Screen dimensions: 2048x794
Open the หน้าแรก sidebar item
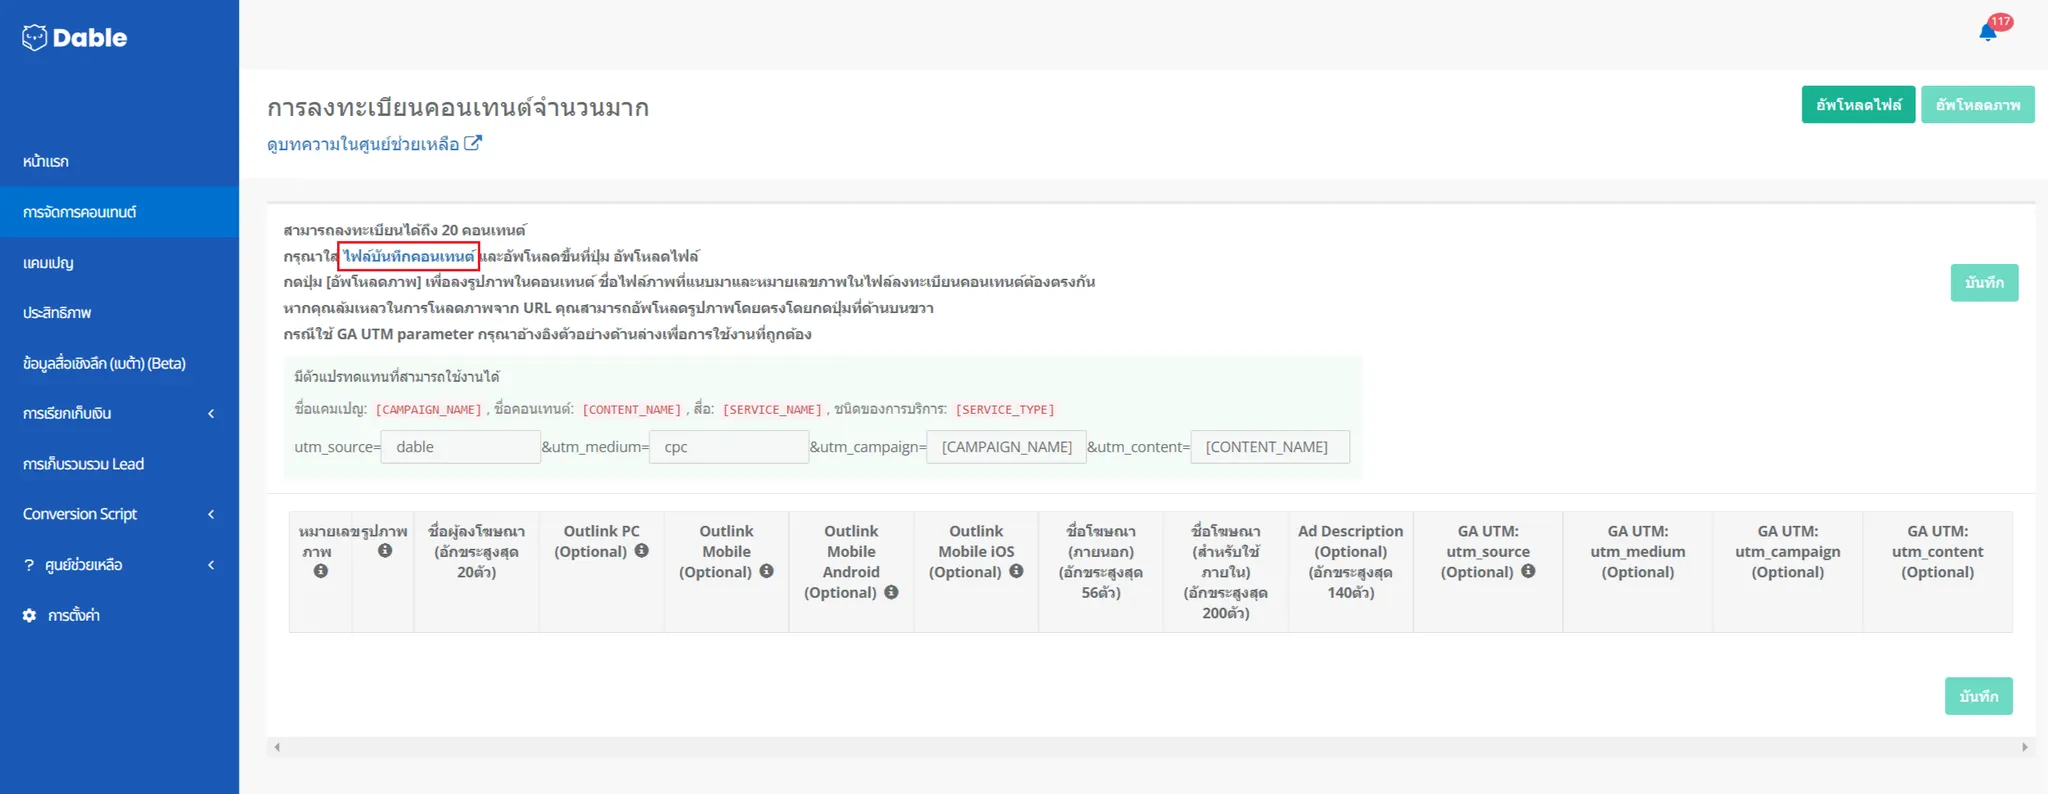(x=46, y=162)
